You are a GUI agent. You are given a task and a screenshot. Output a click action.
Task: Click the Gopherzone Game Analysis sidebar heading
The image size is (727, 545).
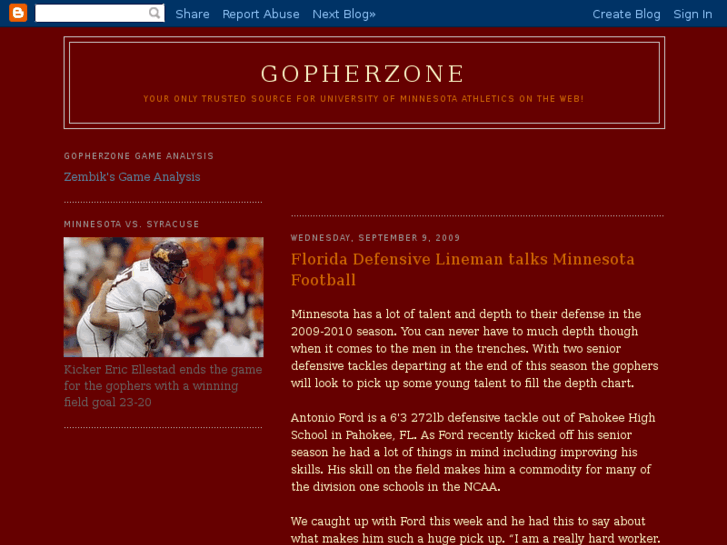tap(139, 156)
